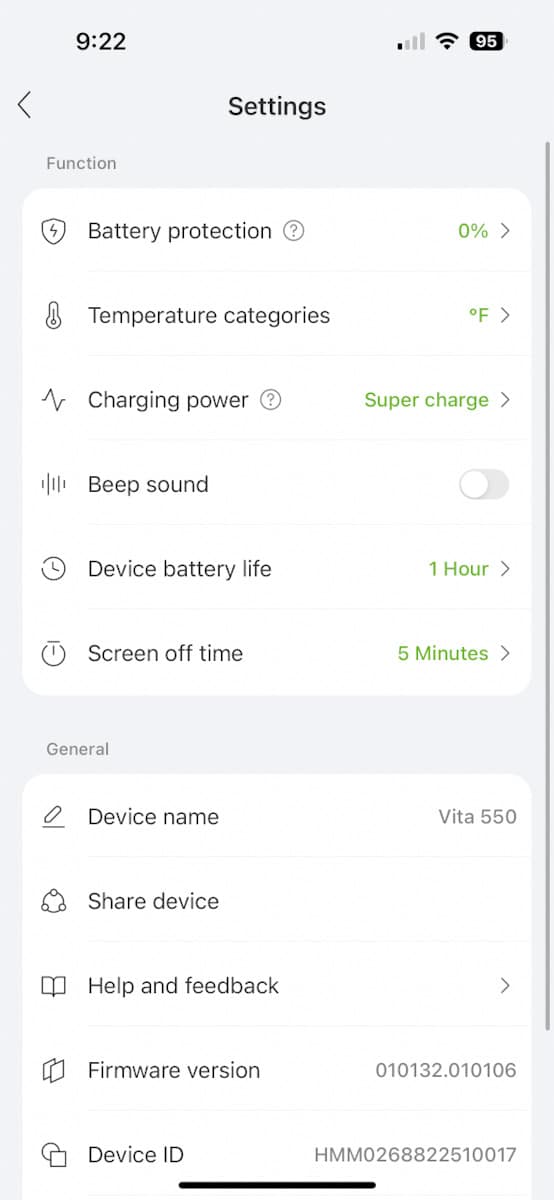Open Device battery life 1 Hour setting

(469, 569)
